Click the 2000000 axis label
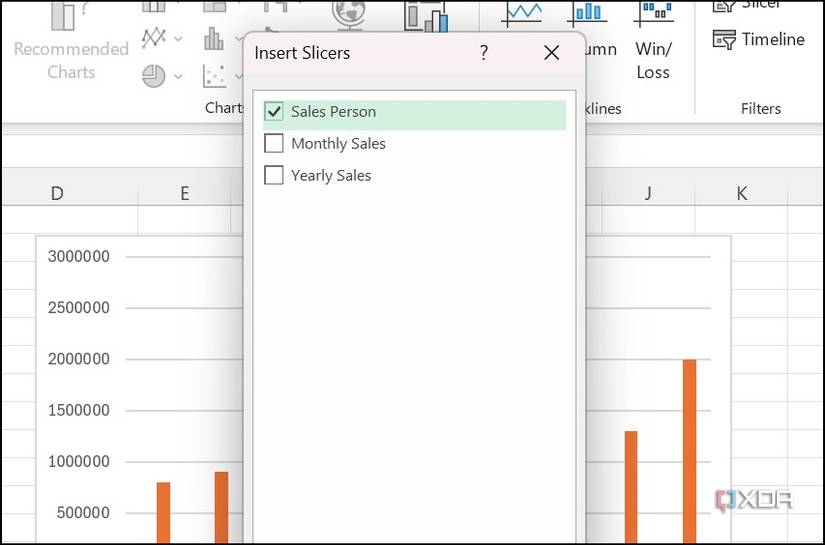This screenshot has width=825, height=545. (79, 359)
